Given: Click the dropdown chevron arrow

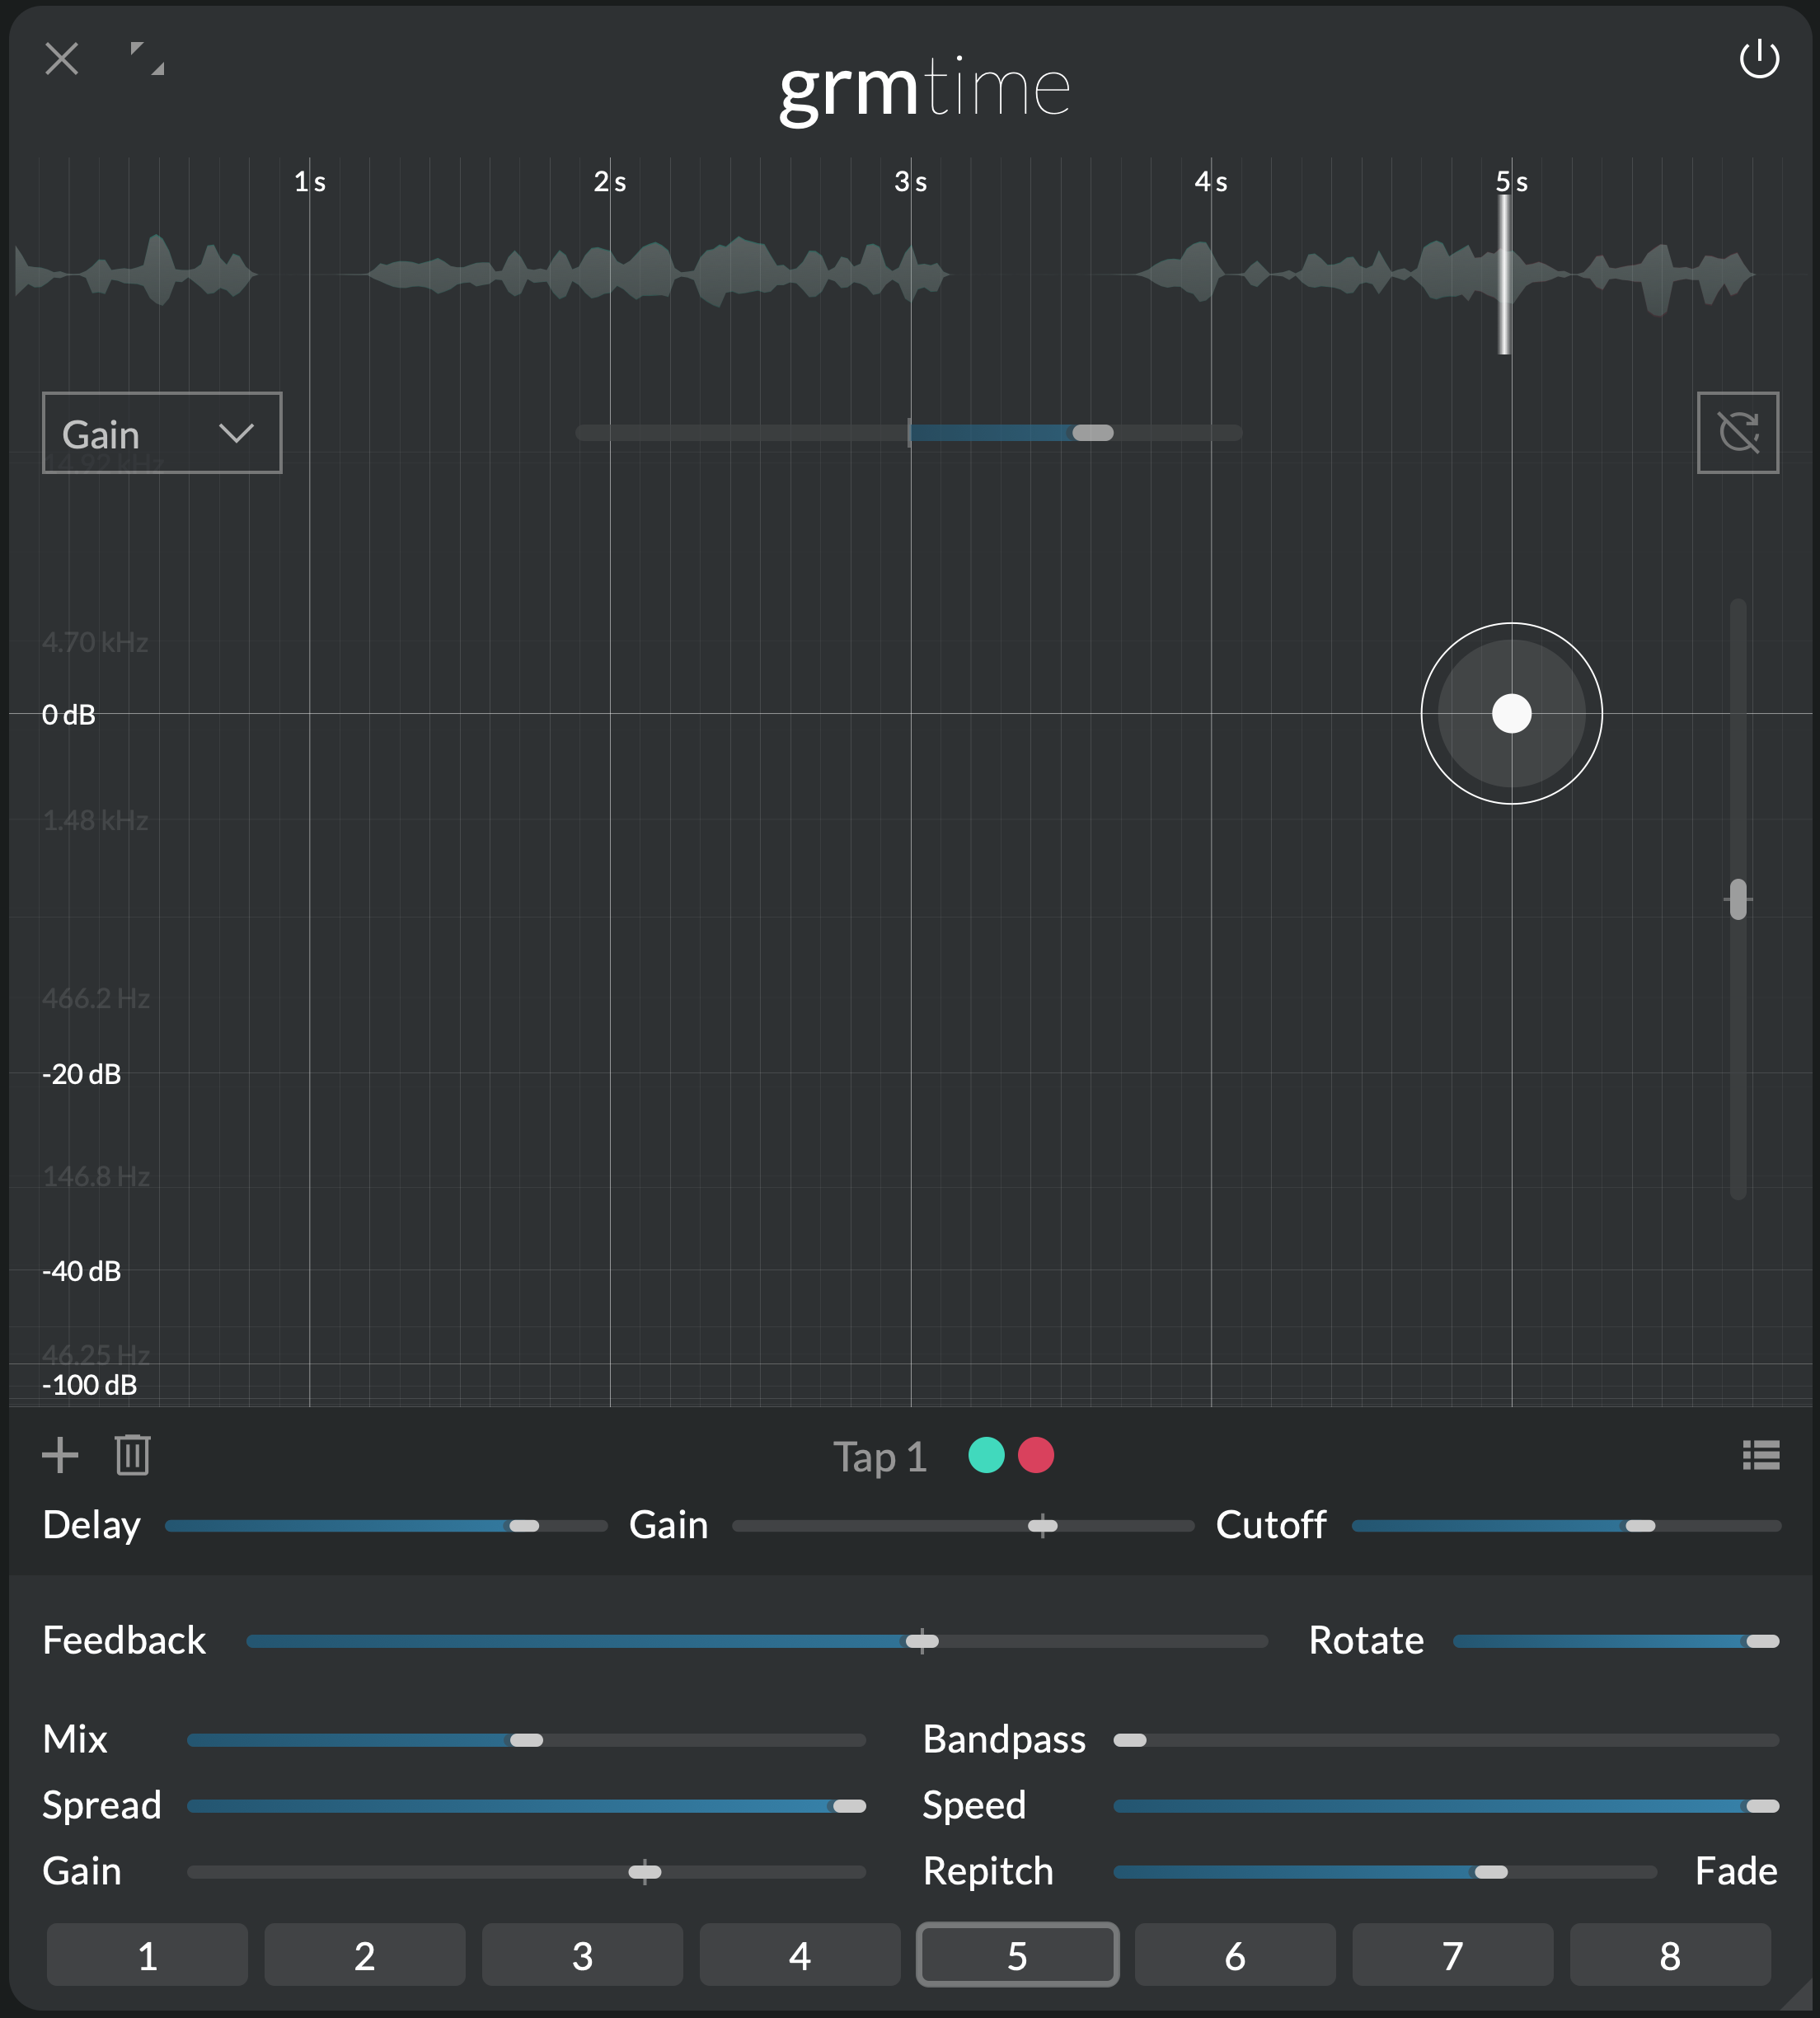Looking at the screenshot, I should [236, 432].
